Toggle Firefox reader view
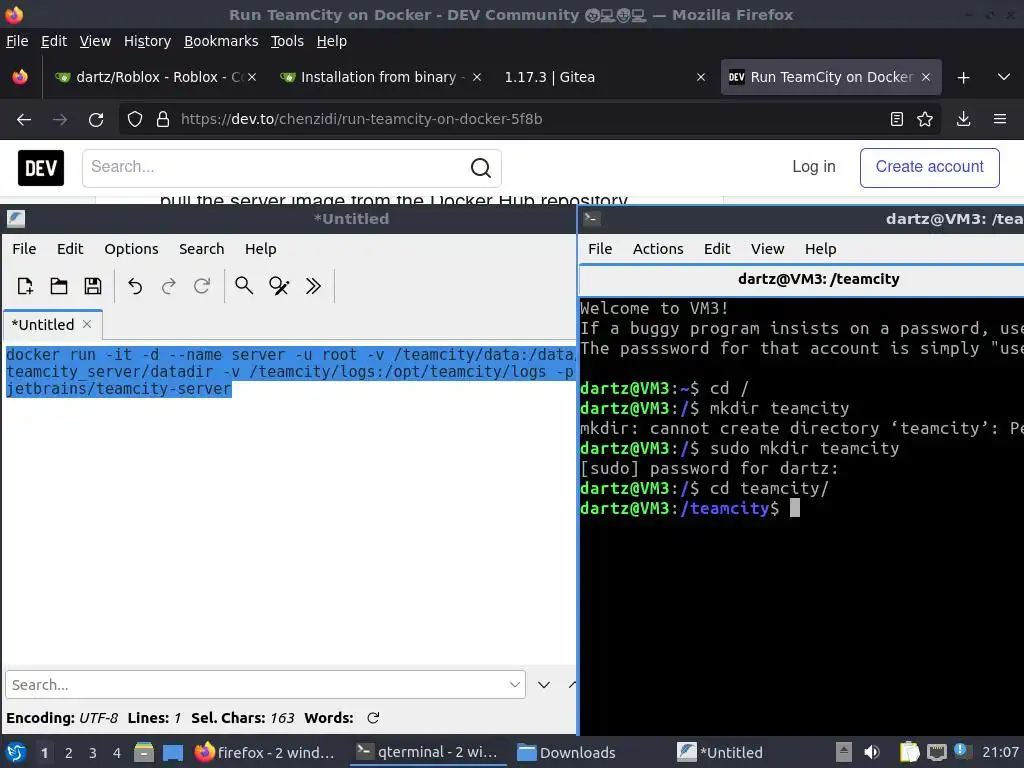The width and height of the screenshot is (1024, 768). (897, 119)
